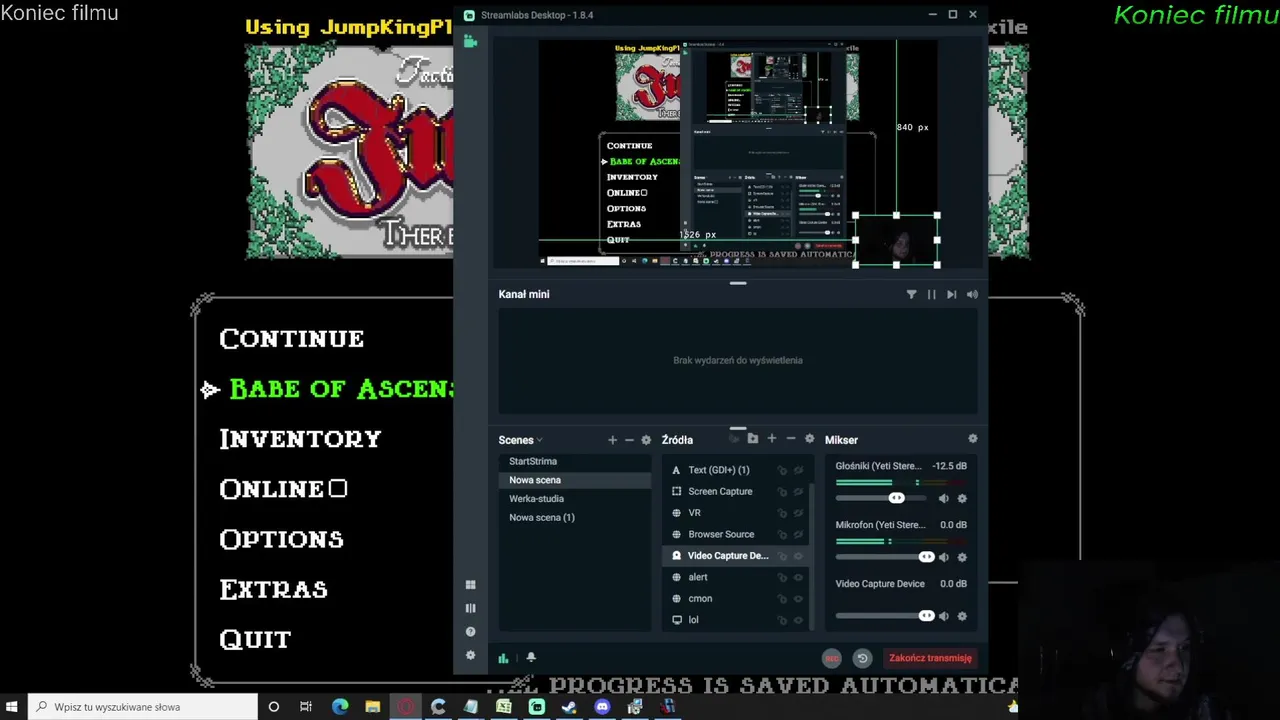This screenshot has height=720, width=1280.
Task: Remove the selected scene with minus icon
Action: (x=629, y=440)
